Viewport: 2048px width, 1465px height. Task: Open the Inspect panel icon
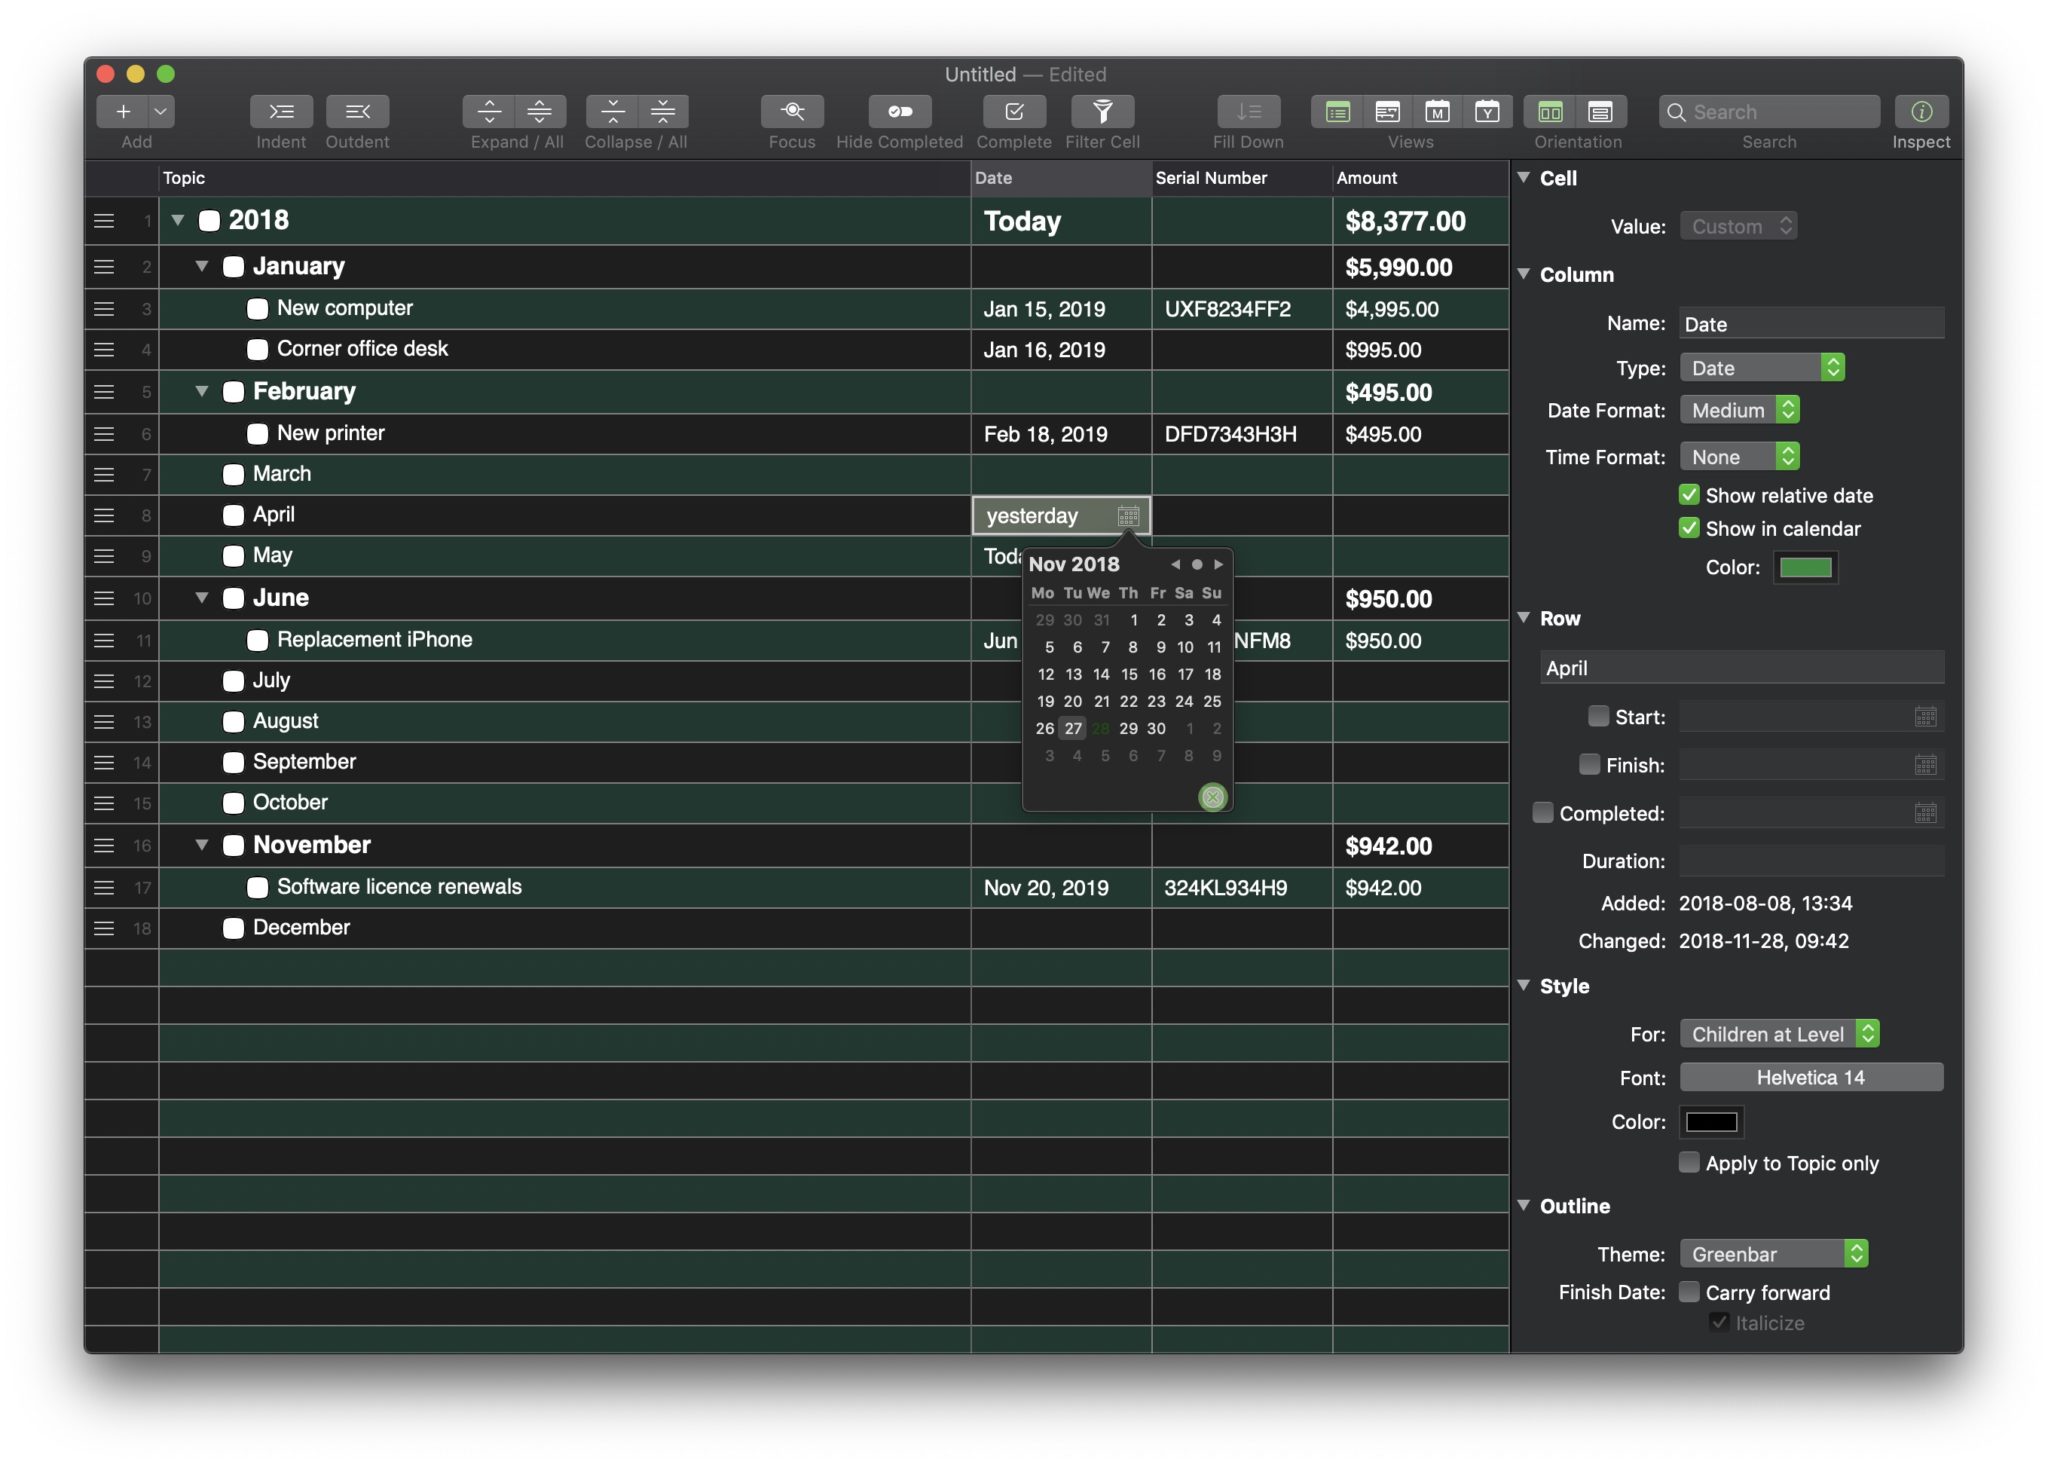[x=1921, y=111]
